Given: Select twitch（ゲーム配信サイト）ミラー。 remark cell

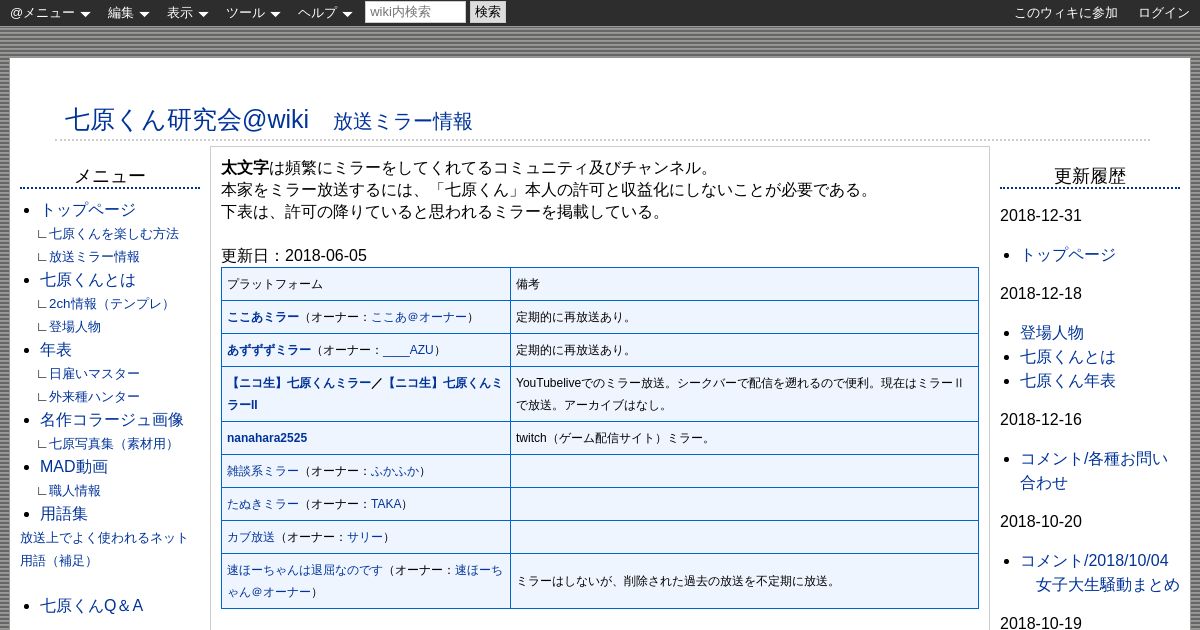Looking at the screenshot, I should pos(744,438).
